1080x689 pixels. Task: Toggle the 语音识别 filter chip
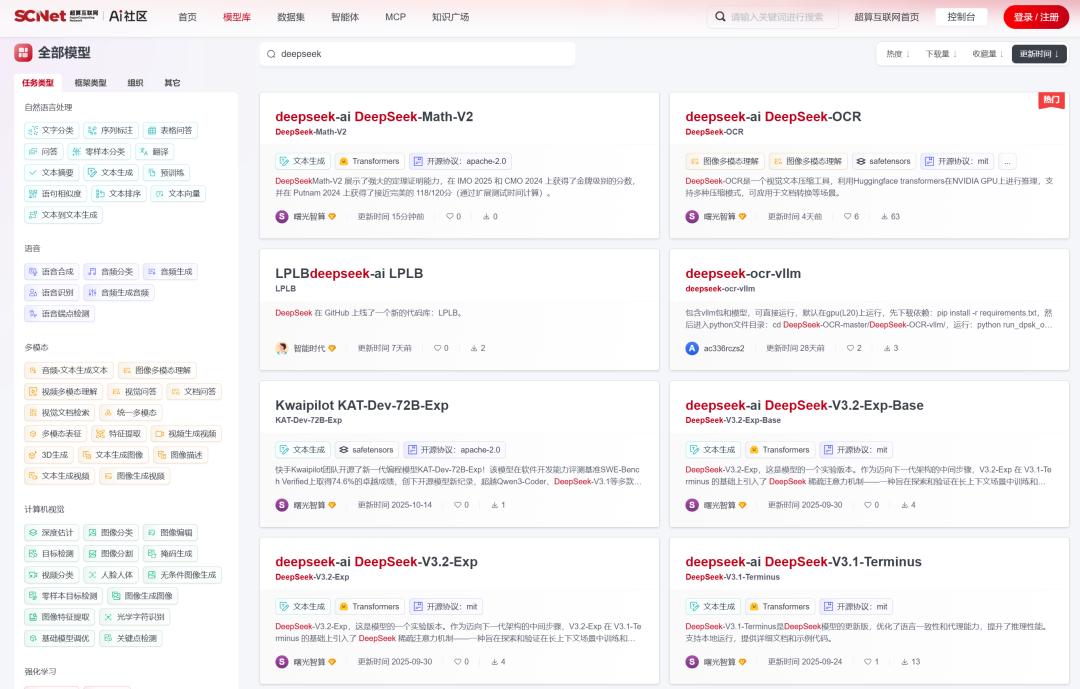[x=51, y=293]
